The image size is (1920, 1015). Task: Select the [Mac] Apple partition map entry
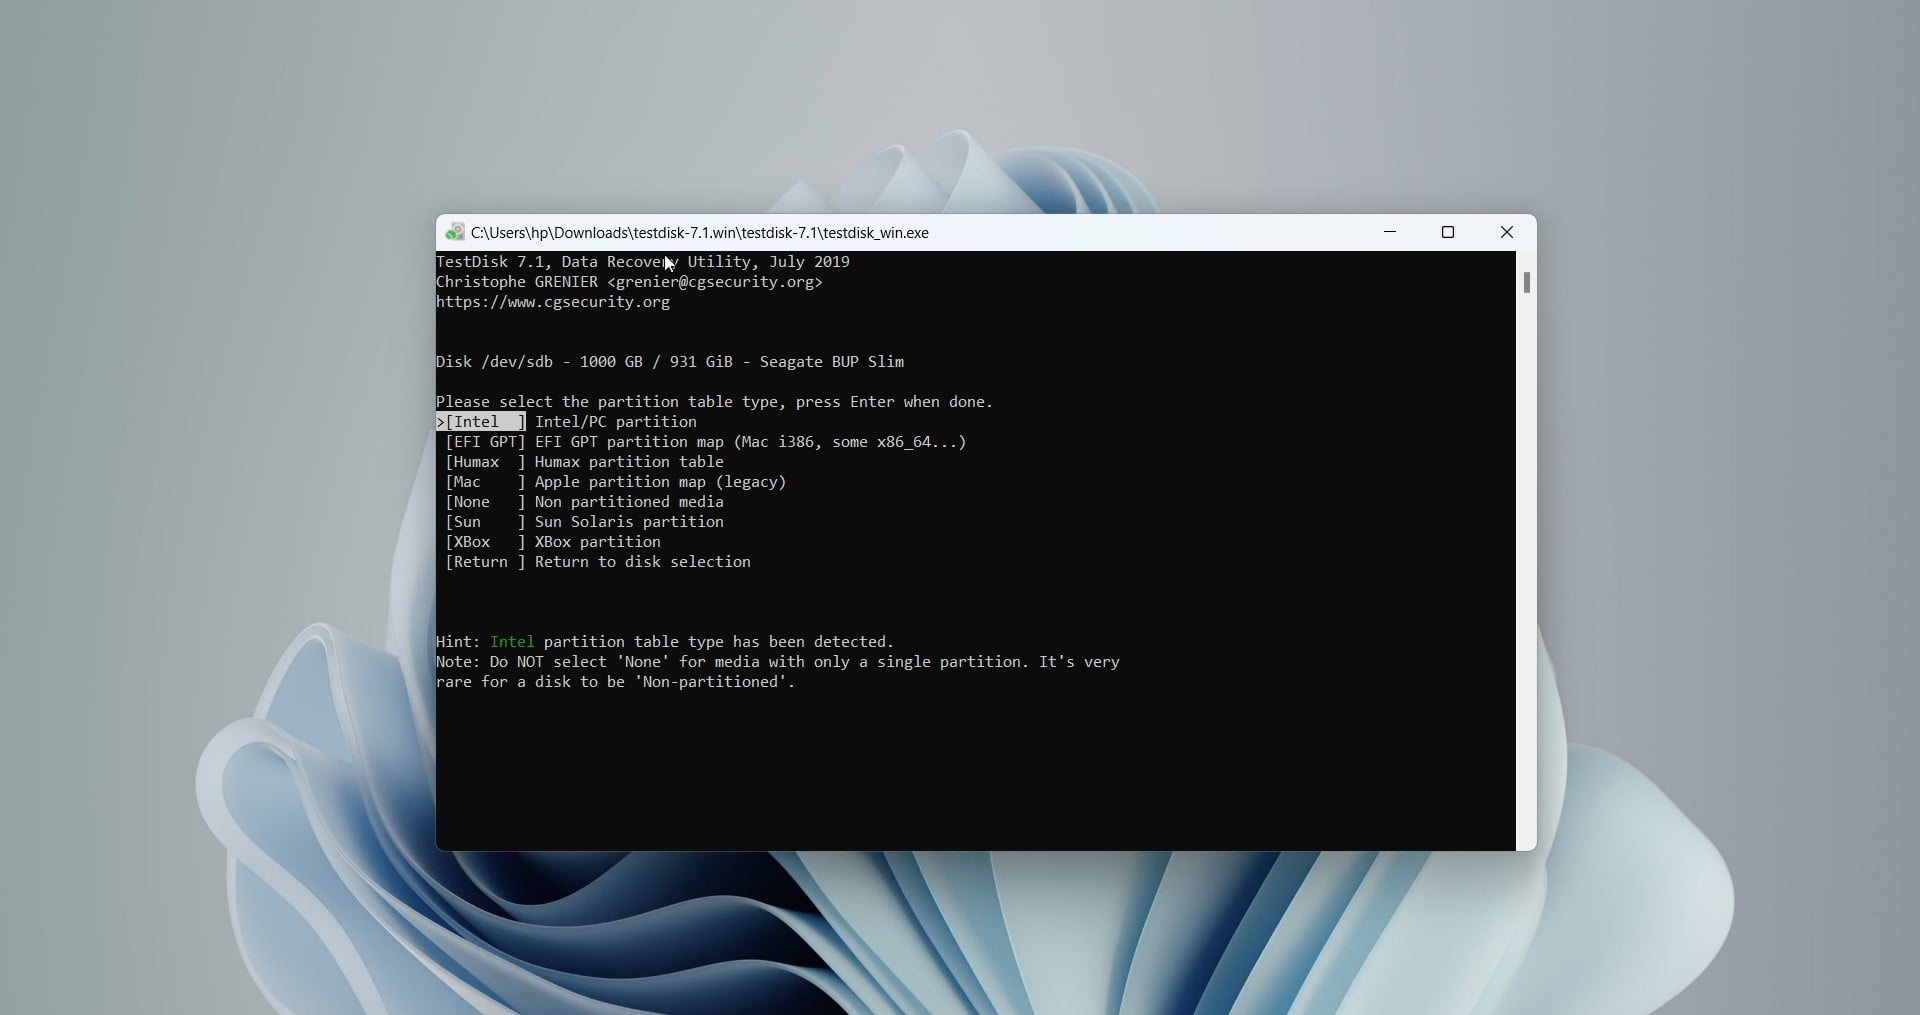[485, 482]
